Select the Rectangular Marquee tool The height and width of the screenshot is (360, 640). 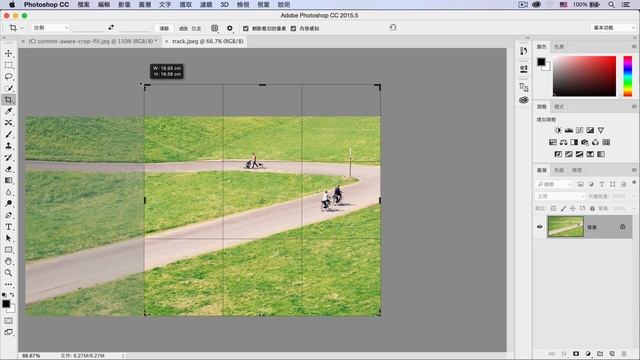(9, 65)
